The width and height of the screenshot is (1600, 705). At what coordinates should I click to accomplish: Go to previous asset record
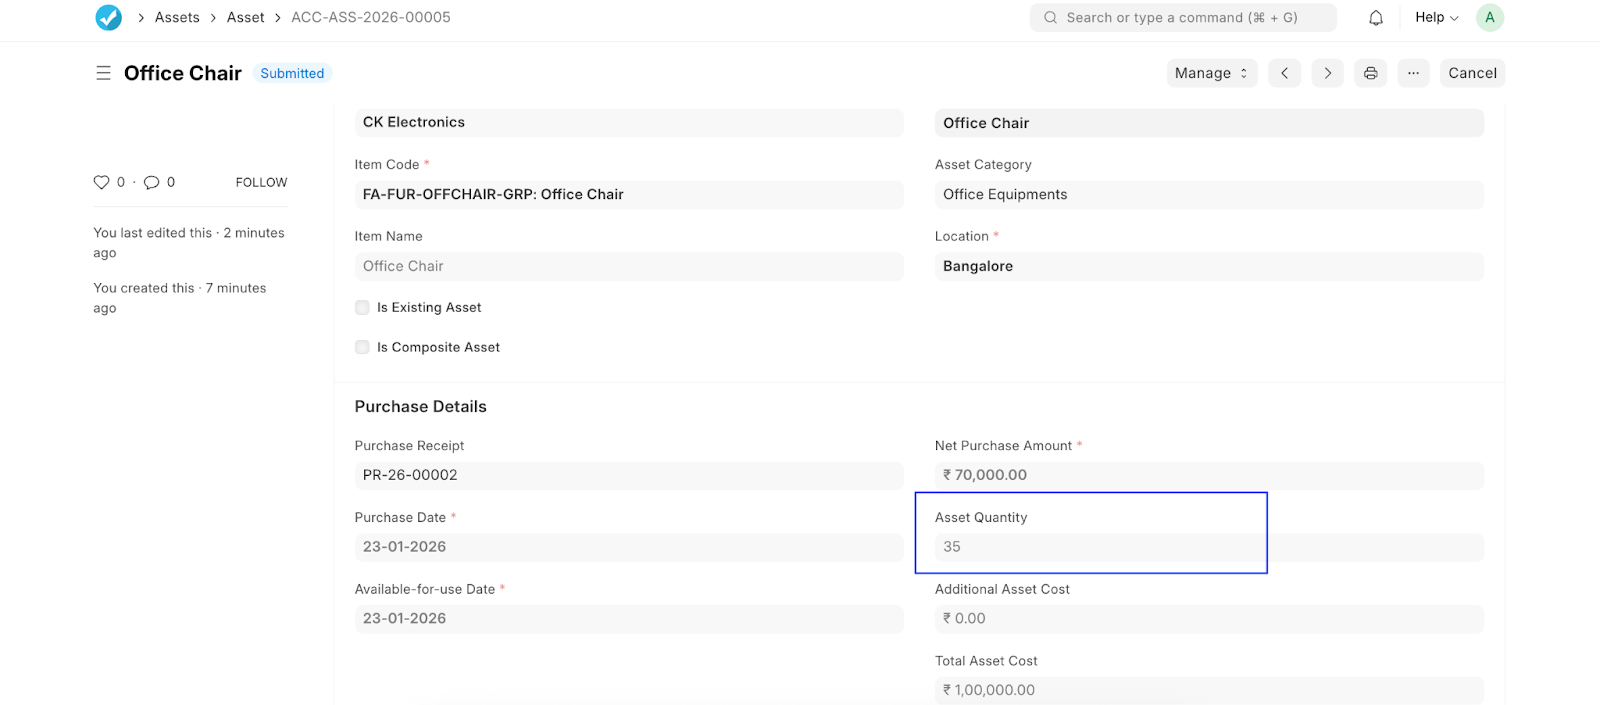pyautogui.click(x=1284, y=73)
